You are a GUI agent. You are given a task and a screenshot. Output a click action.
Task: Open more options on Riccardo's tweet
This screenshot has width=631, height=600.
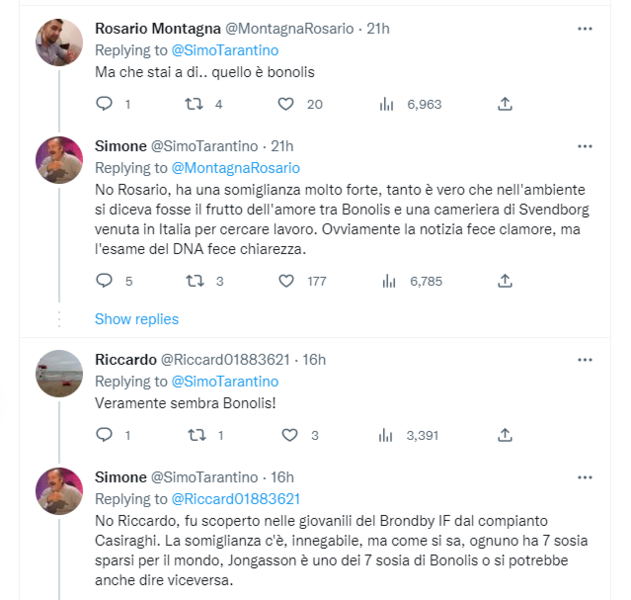pos(585,360)
